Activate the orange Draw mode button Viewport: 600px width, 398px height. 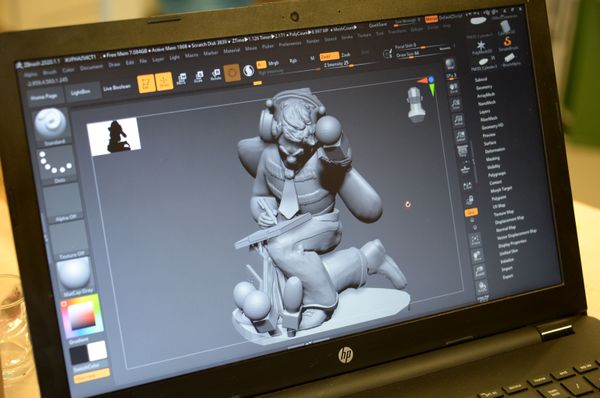(x=164, y=81)
